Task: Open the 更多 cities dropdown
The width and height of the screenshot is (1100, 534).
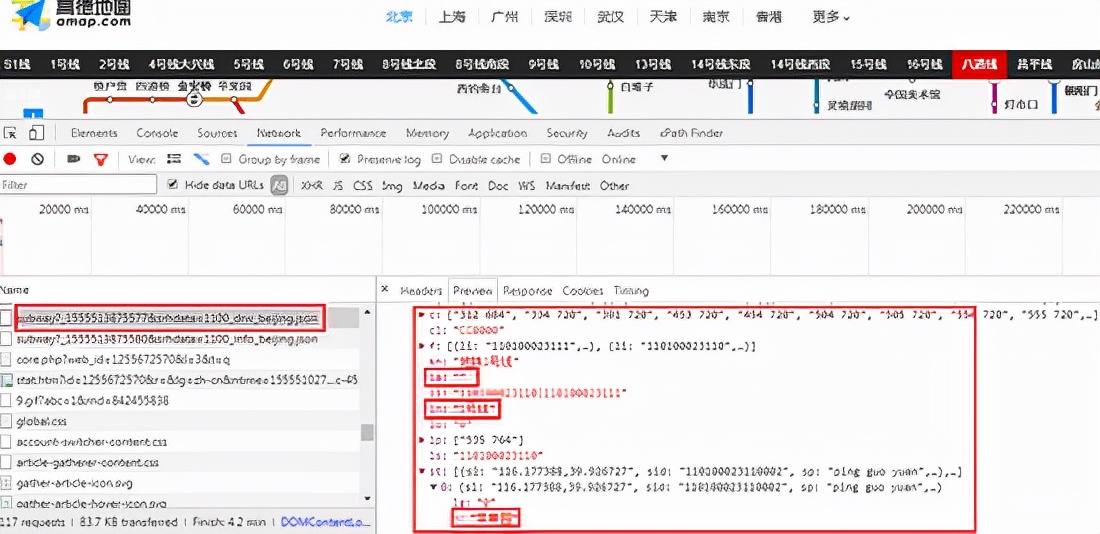Action: [831, 17]
